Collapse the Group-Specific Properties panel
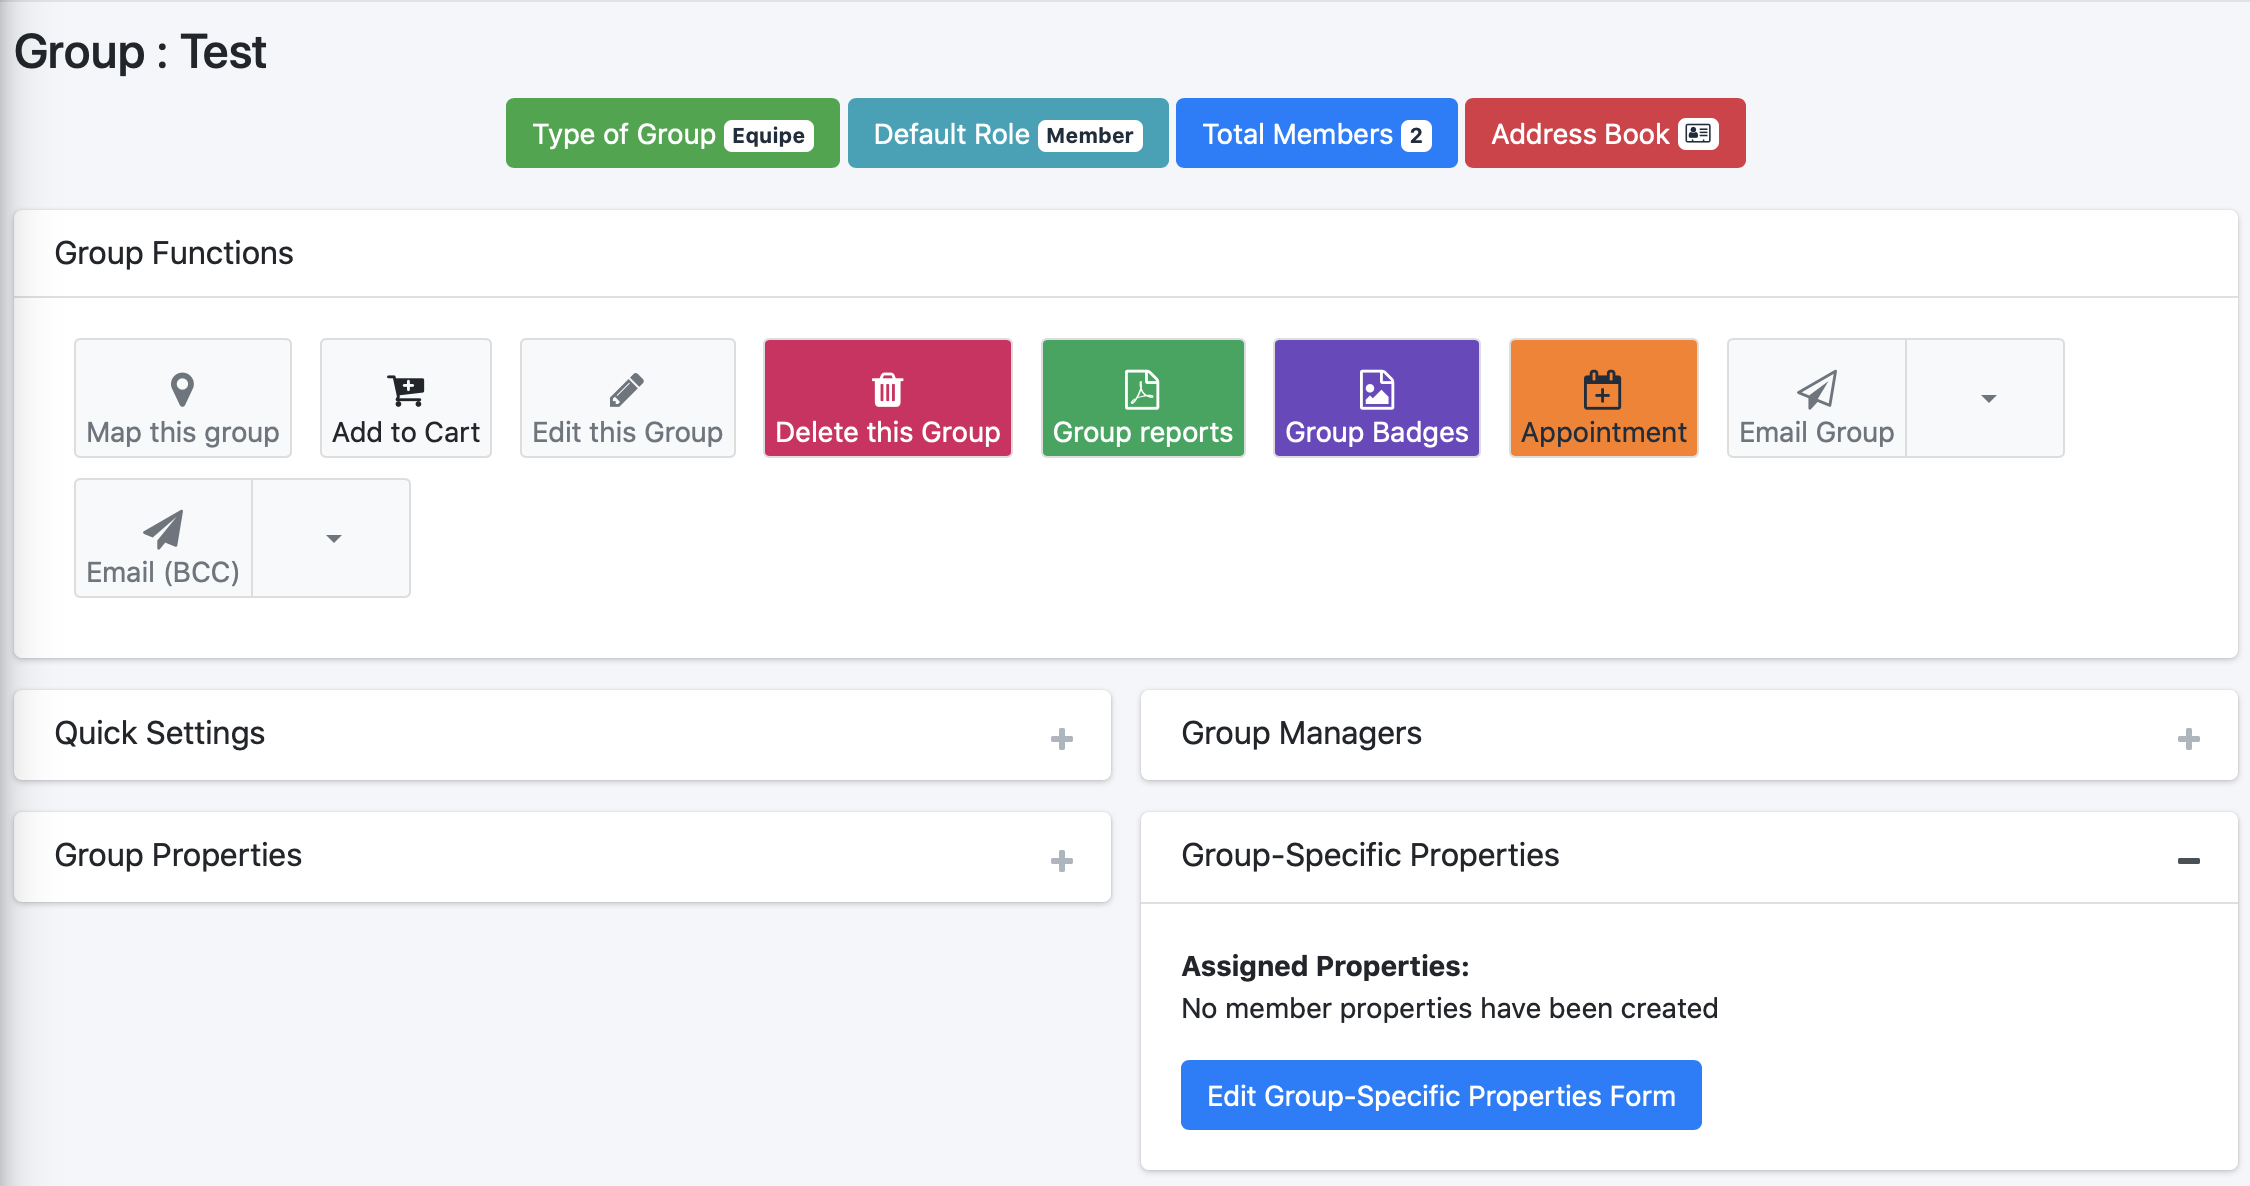2250x1186 pixels. tap(2189, 861)
